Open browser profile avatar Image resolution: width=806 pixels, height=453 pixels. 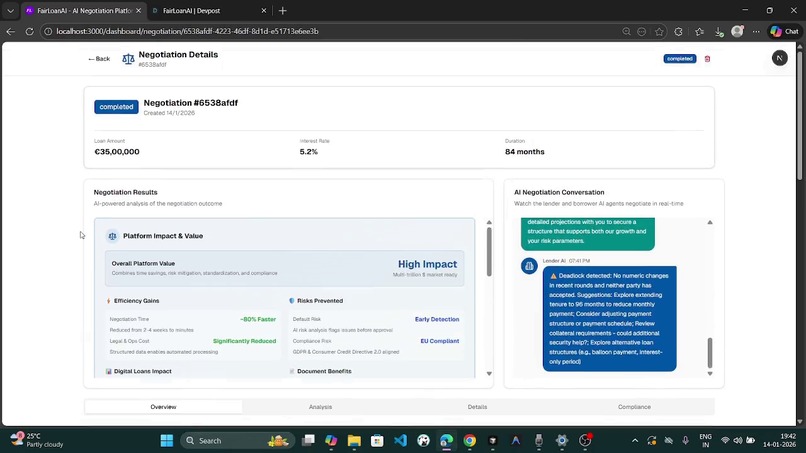pos(737,31)
